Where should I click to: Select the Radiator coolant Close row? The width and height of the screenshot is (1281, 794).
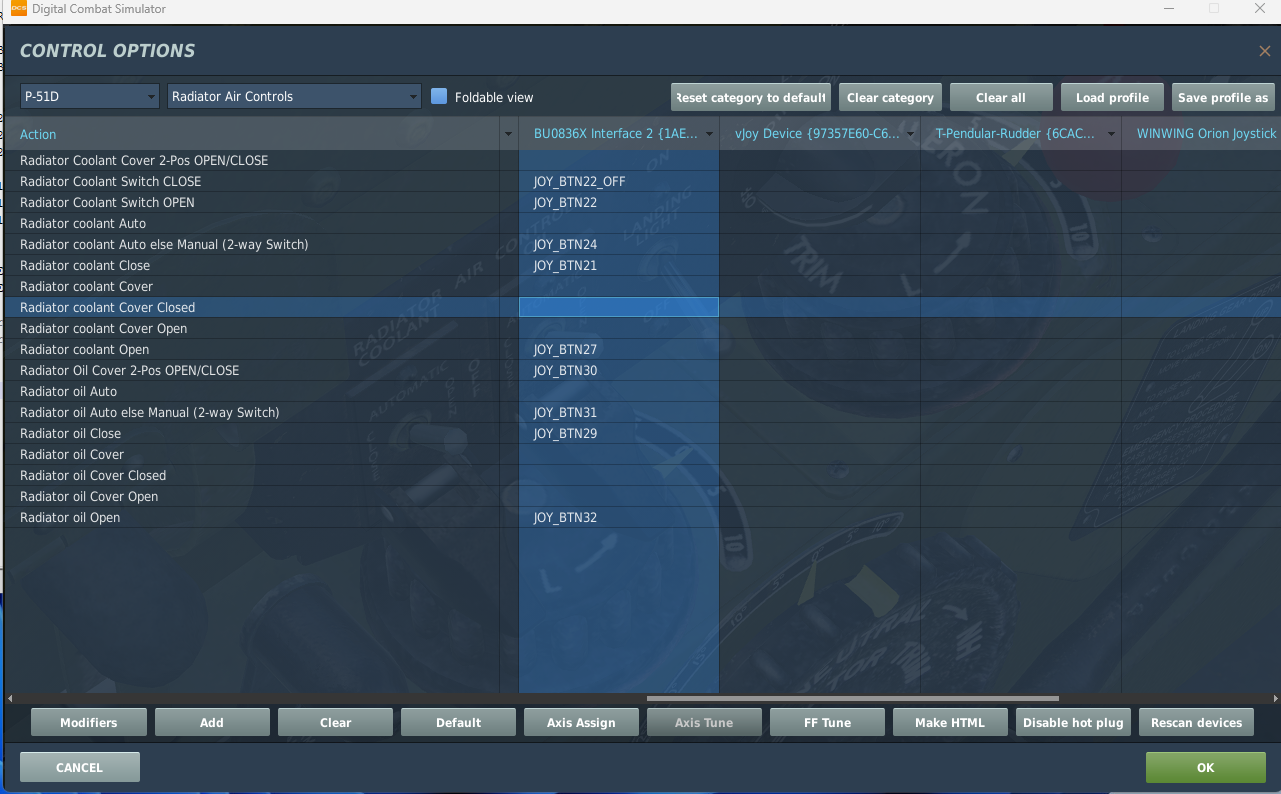[643, 265]
